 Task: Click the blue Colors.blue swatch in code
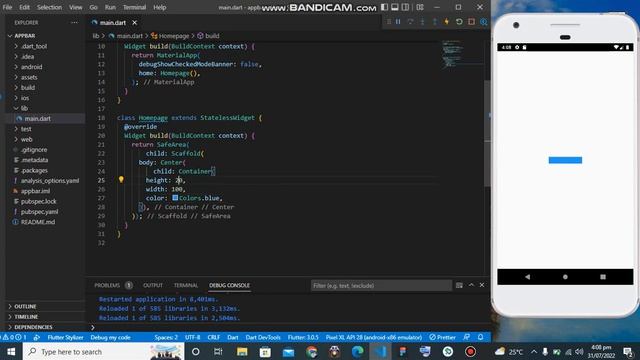tap(175, 198)
